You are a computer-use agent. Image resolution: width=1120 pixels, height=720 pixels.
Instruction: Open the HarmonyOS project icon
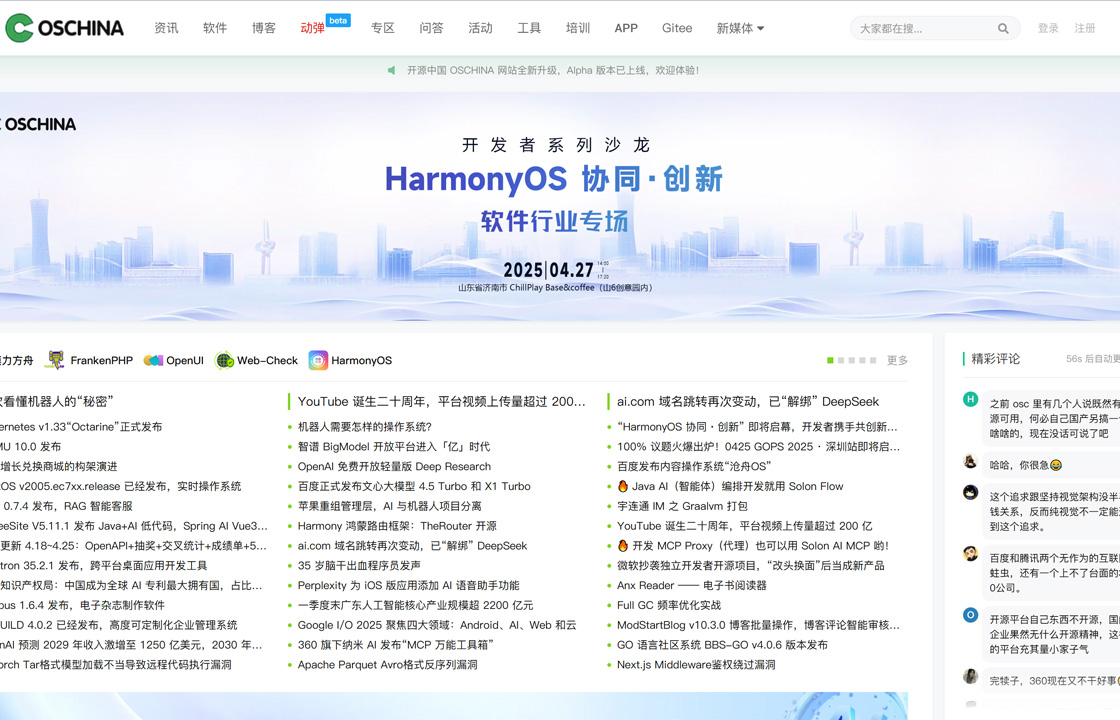pyautogui.click(x=318, y=360)
